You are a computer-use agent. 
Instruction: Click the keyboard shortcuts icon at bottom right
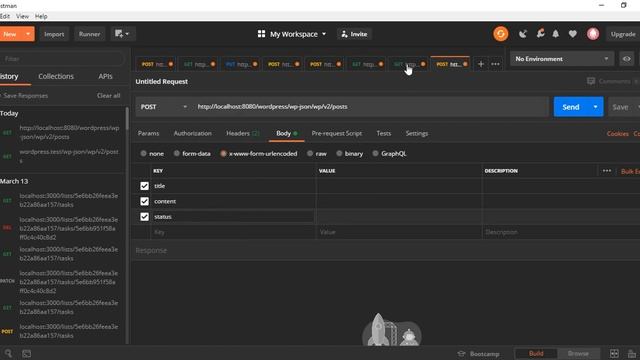pyautogui.click(x=632, y=353)
